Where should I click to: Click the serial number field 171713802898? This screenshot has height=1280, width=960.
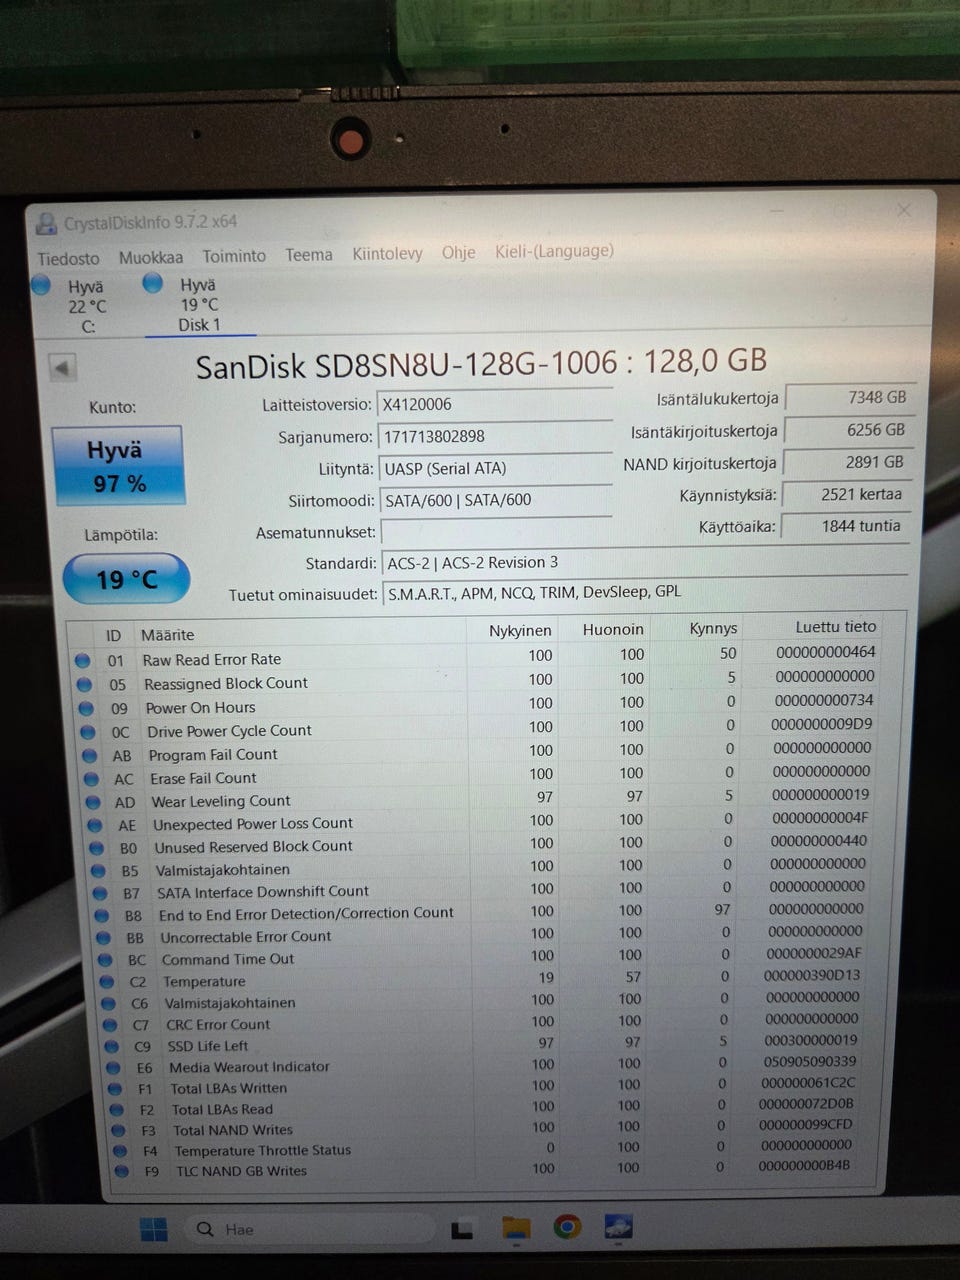click(494, 436)
